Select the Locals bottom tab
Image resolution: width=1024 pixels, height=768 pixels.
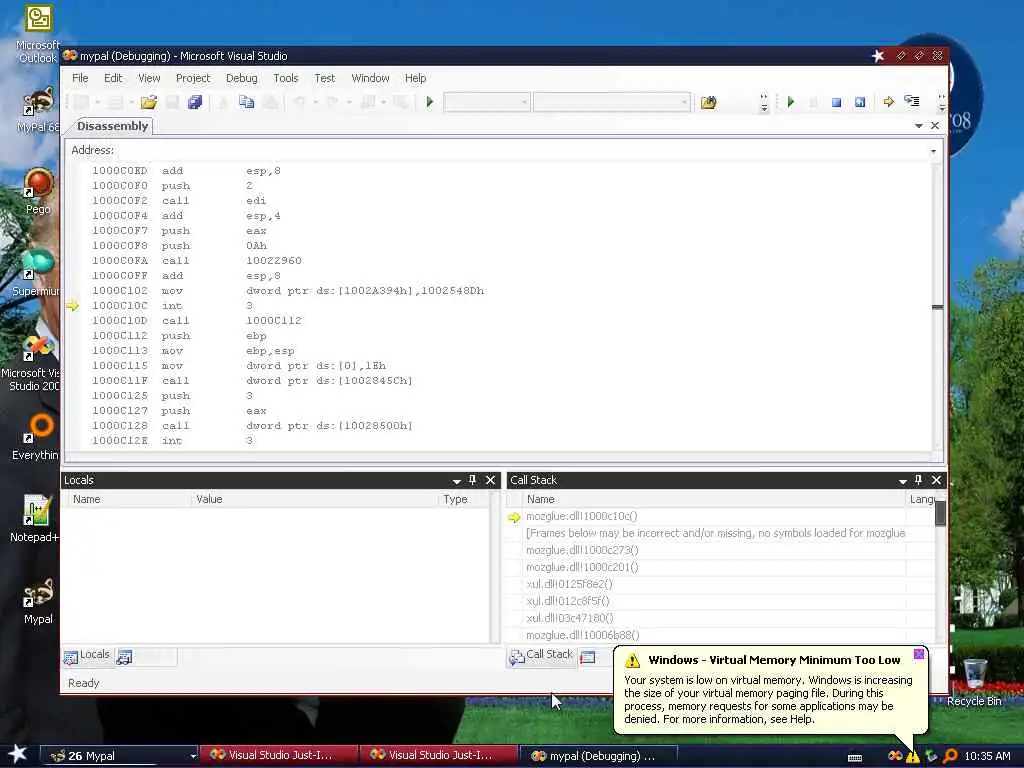pos(87,656)
